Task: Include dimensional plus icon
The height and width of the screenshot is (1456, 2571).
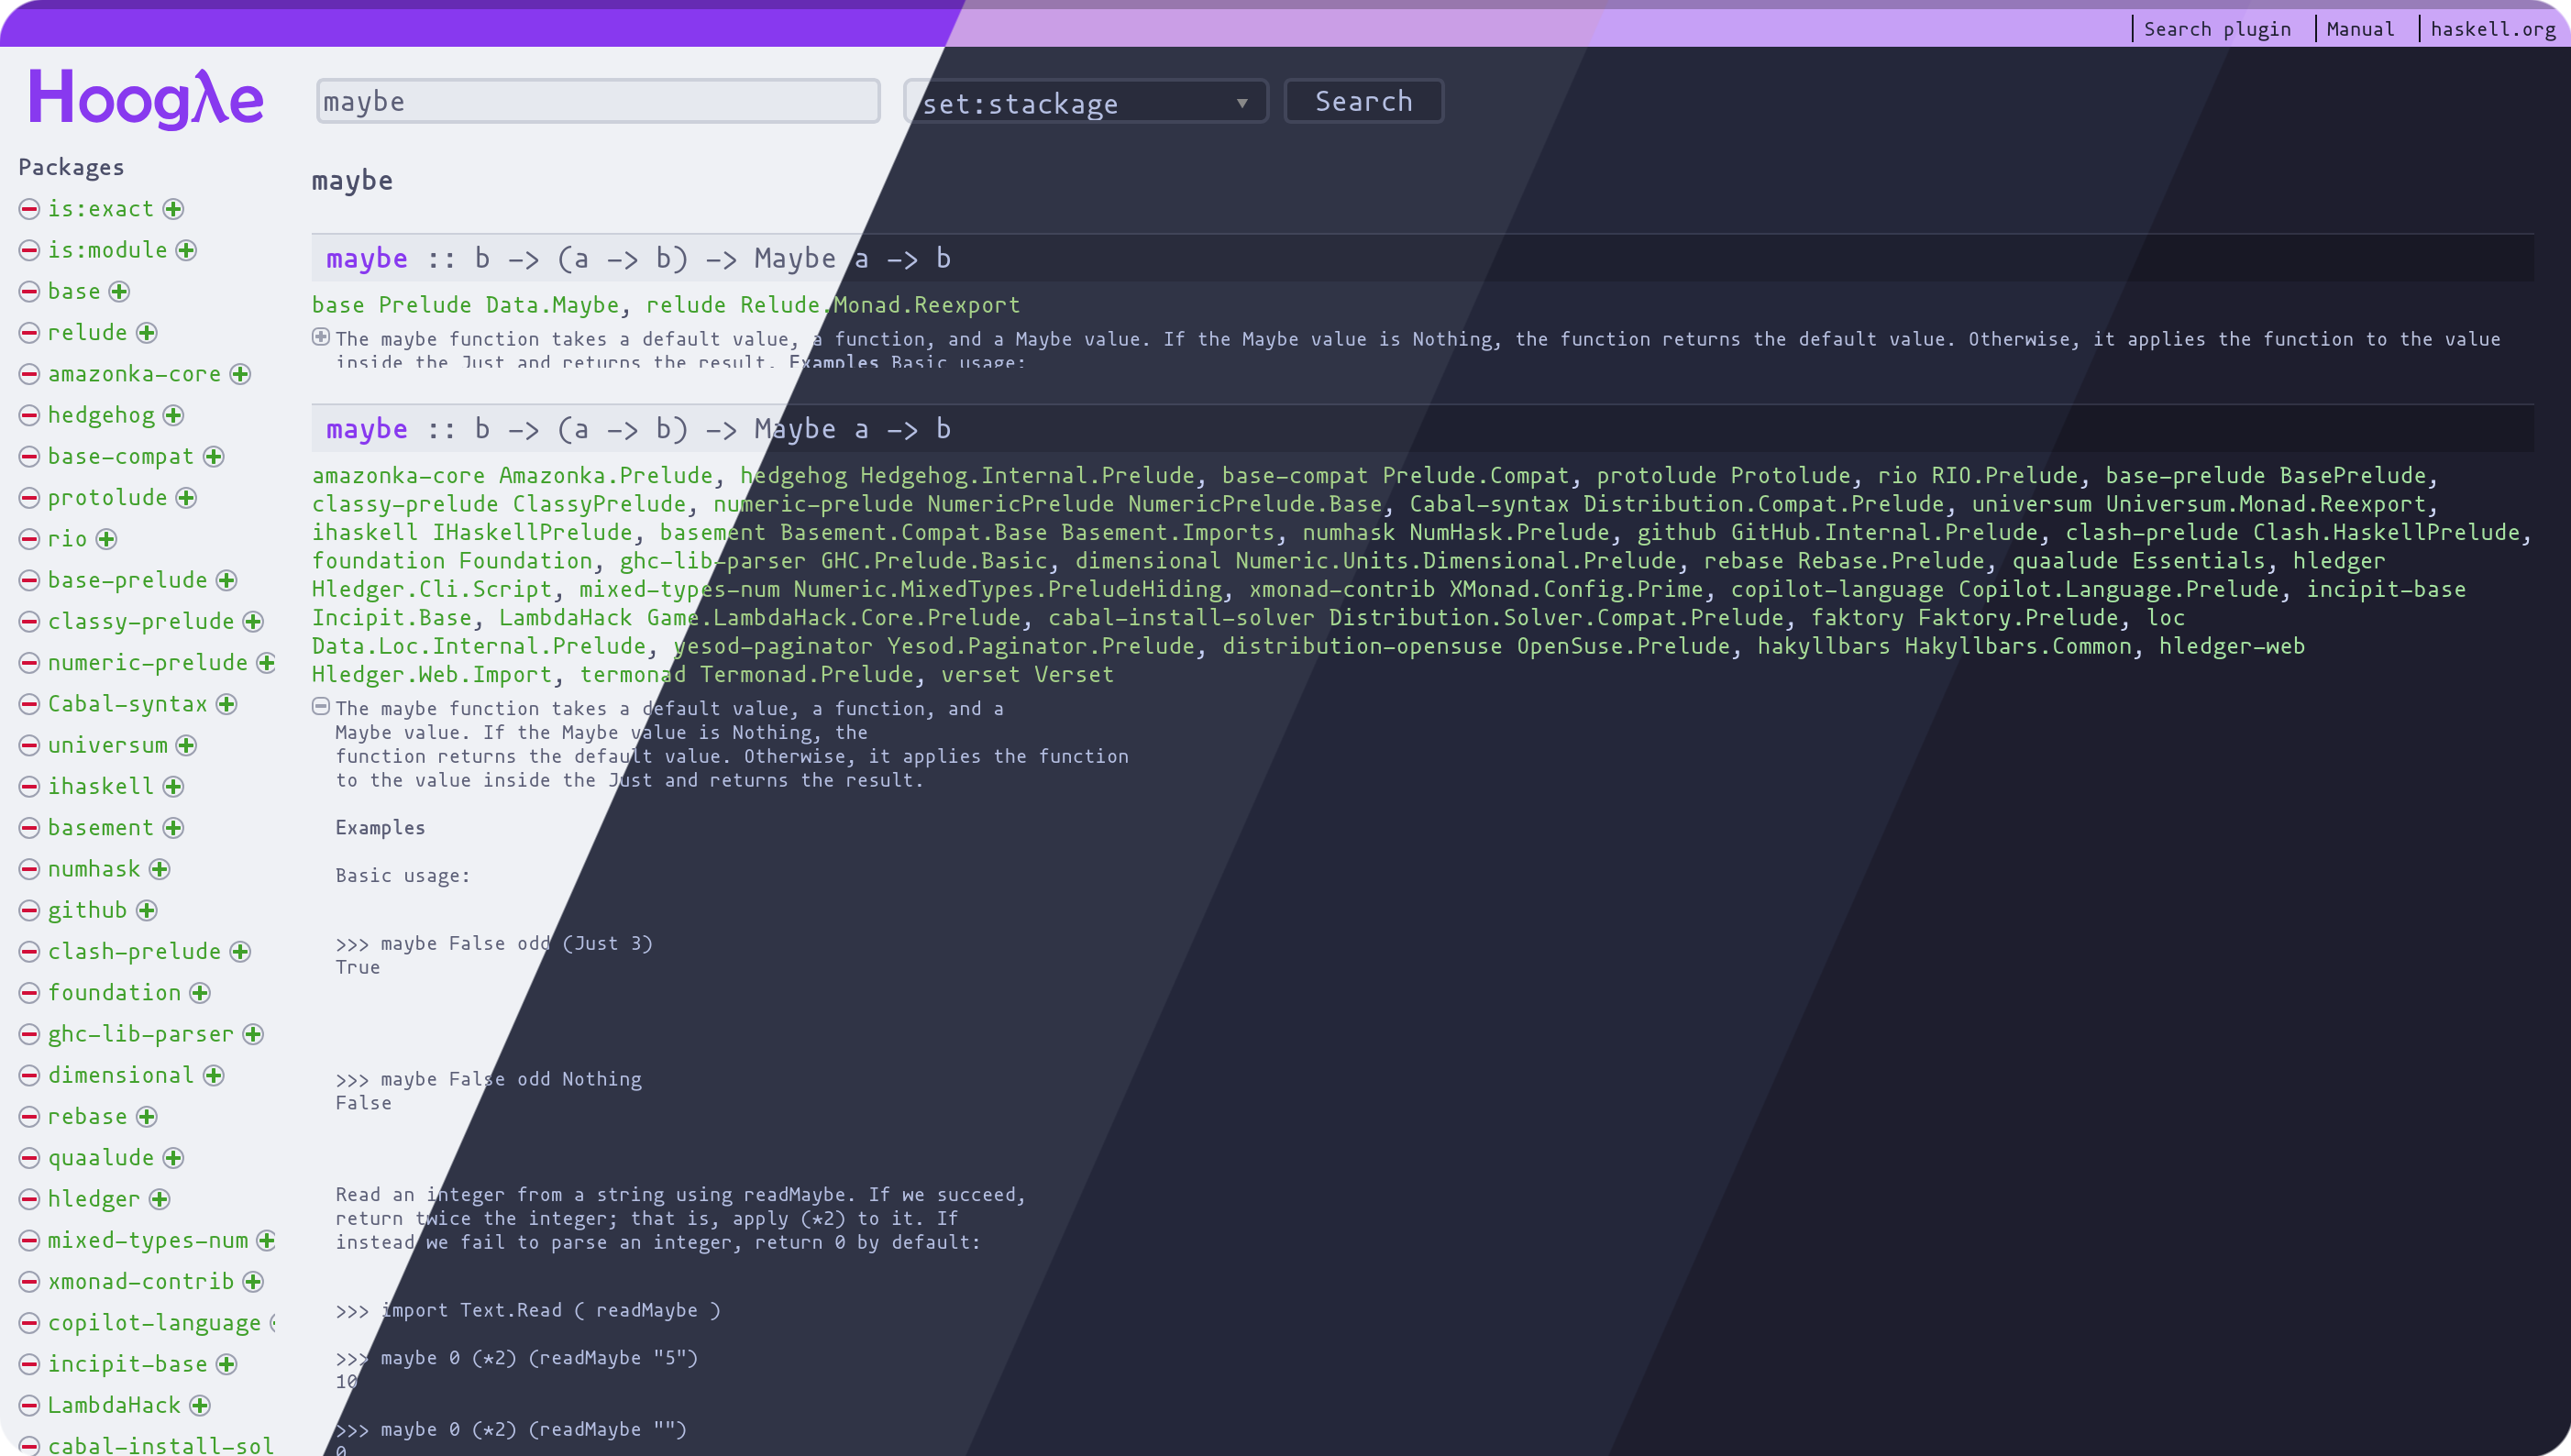Action: pyautogui.click(x=214, y=1075)
